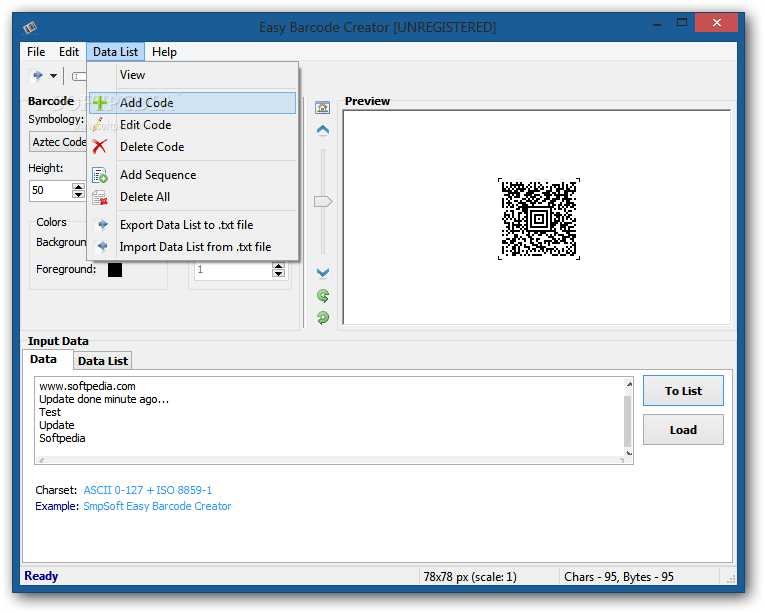Click the black Foreground color swatch
Viewport: 765px width, 613px height.
point(115,269)
